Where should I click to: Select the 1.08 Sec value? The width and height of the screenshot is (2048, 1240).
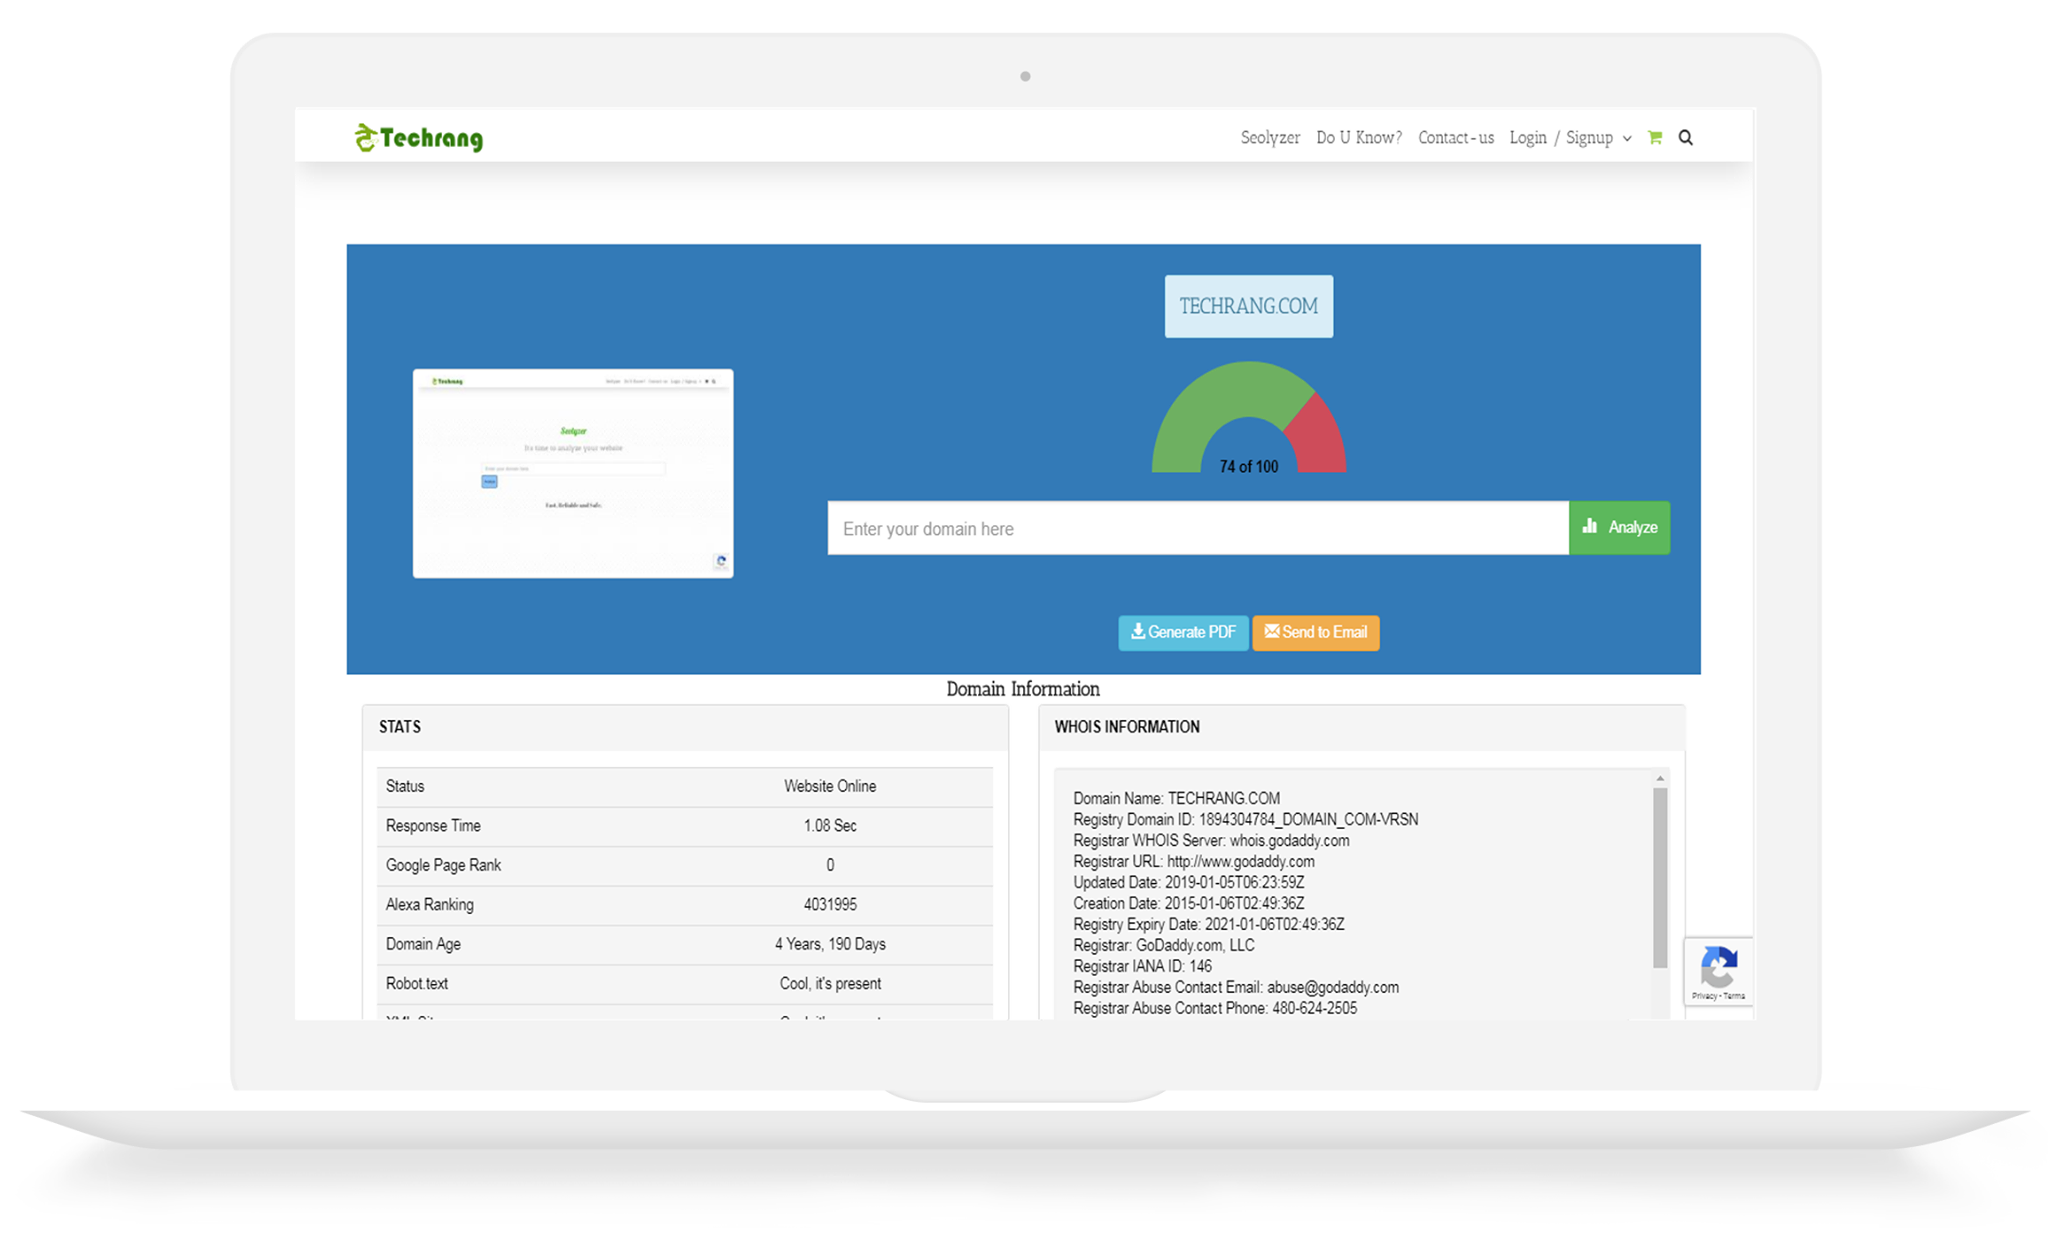click(830, 826)
